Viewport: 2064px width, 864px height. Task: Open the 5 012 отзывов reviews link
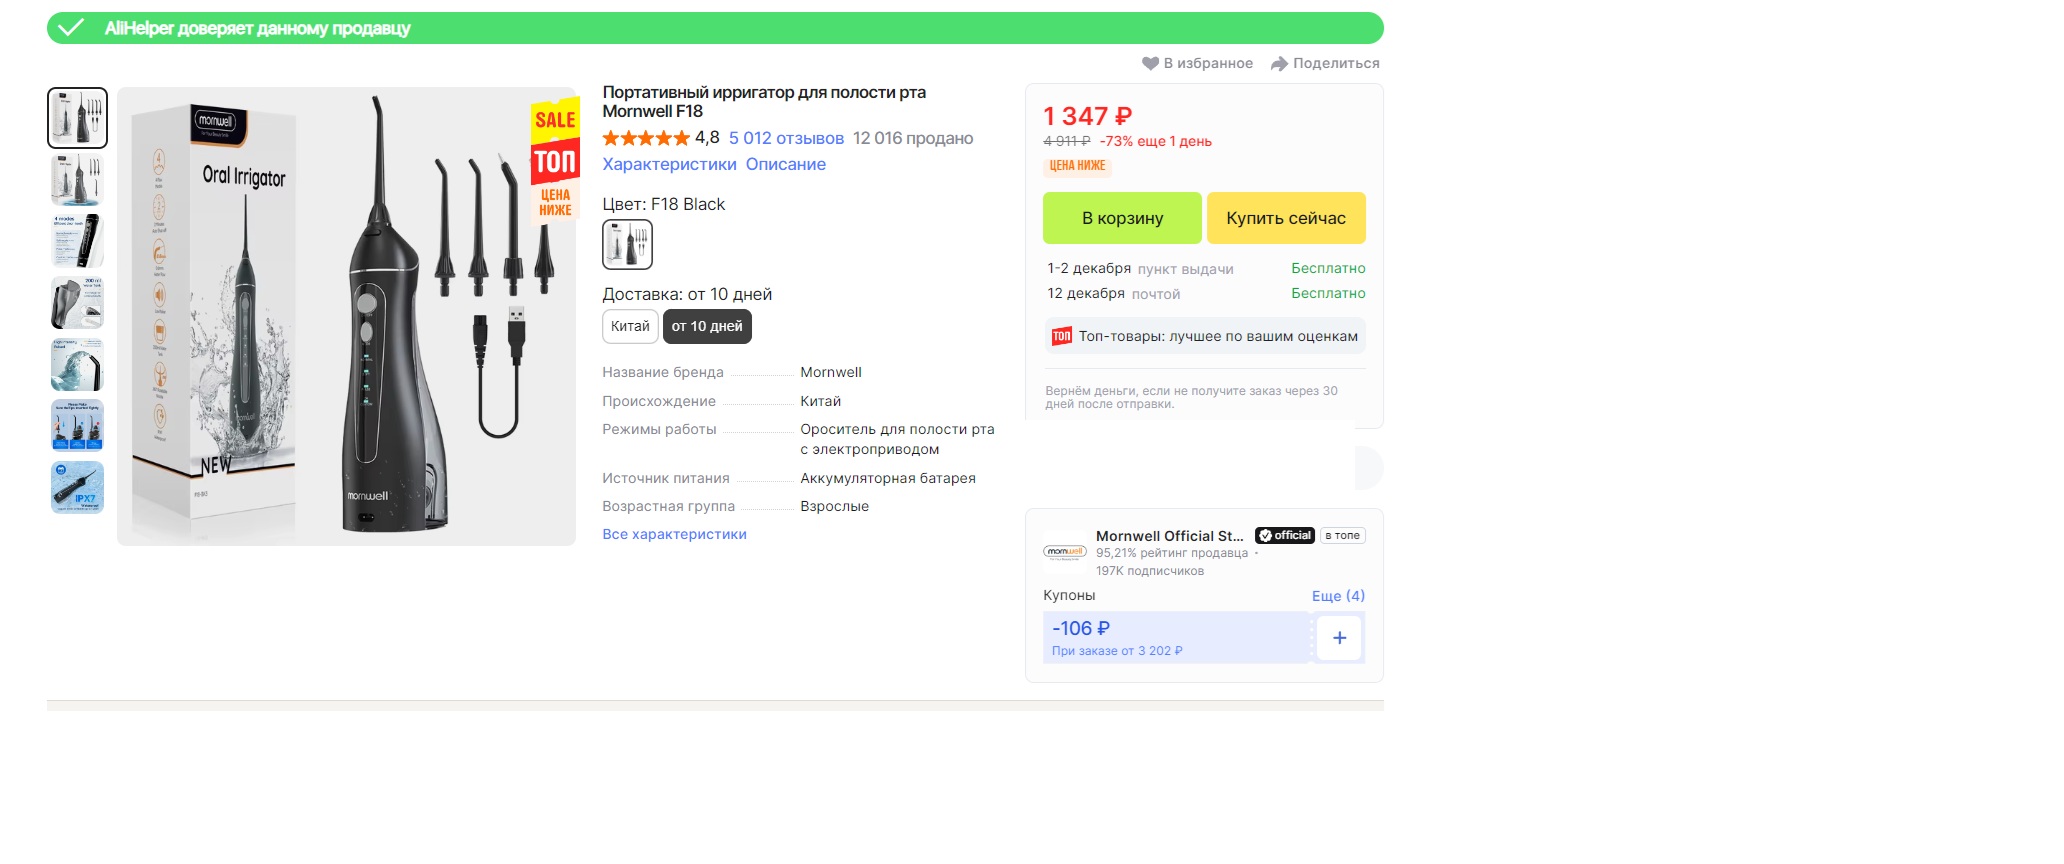pyautogui.click(x=786, y=138)
